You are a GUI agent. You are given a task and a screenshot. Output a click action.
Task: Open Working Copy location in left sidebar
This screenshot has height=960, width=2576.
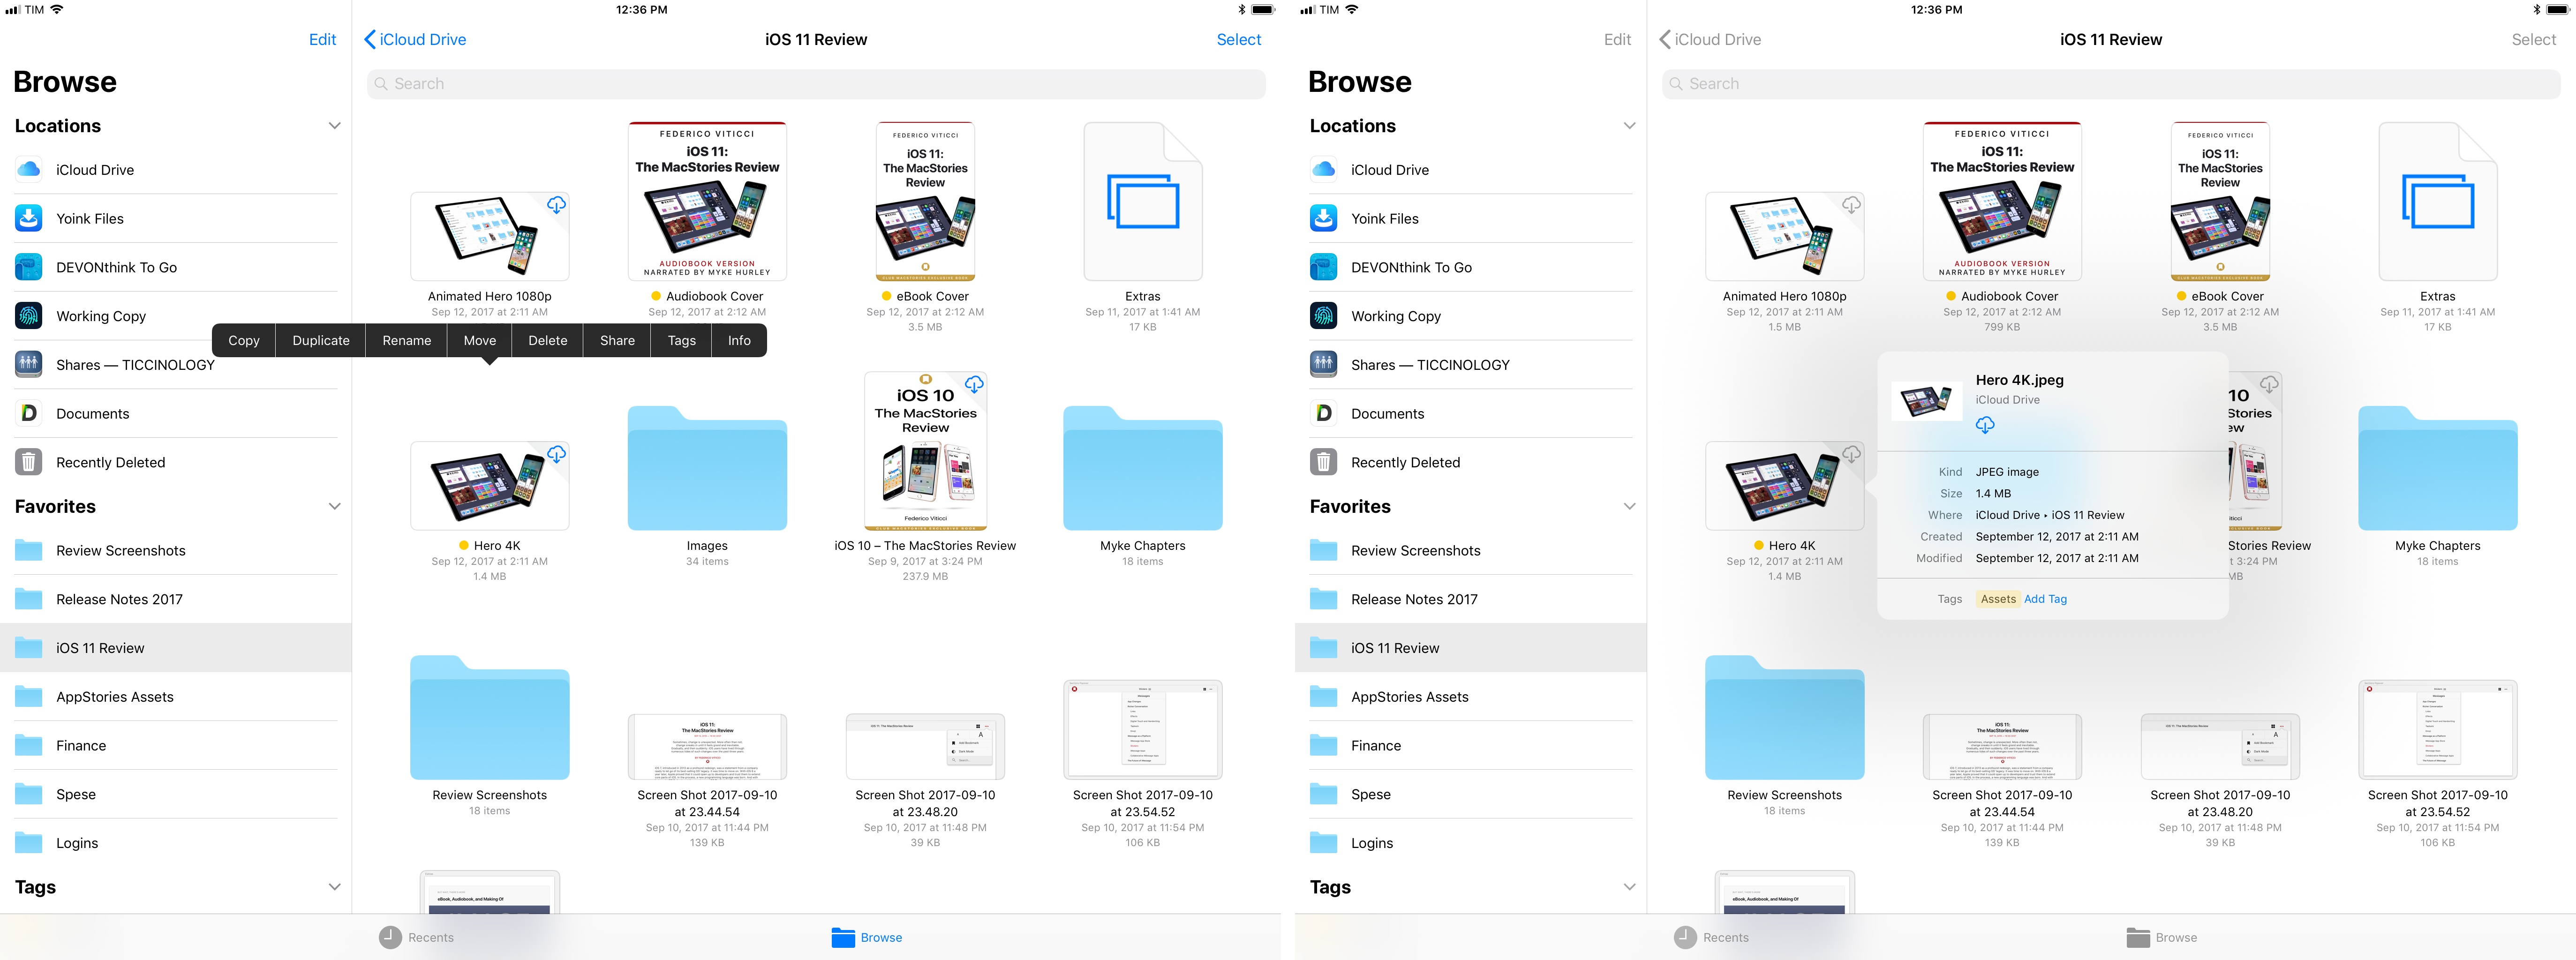pyautogui.click(x=176, y=316)
